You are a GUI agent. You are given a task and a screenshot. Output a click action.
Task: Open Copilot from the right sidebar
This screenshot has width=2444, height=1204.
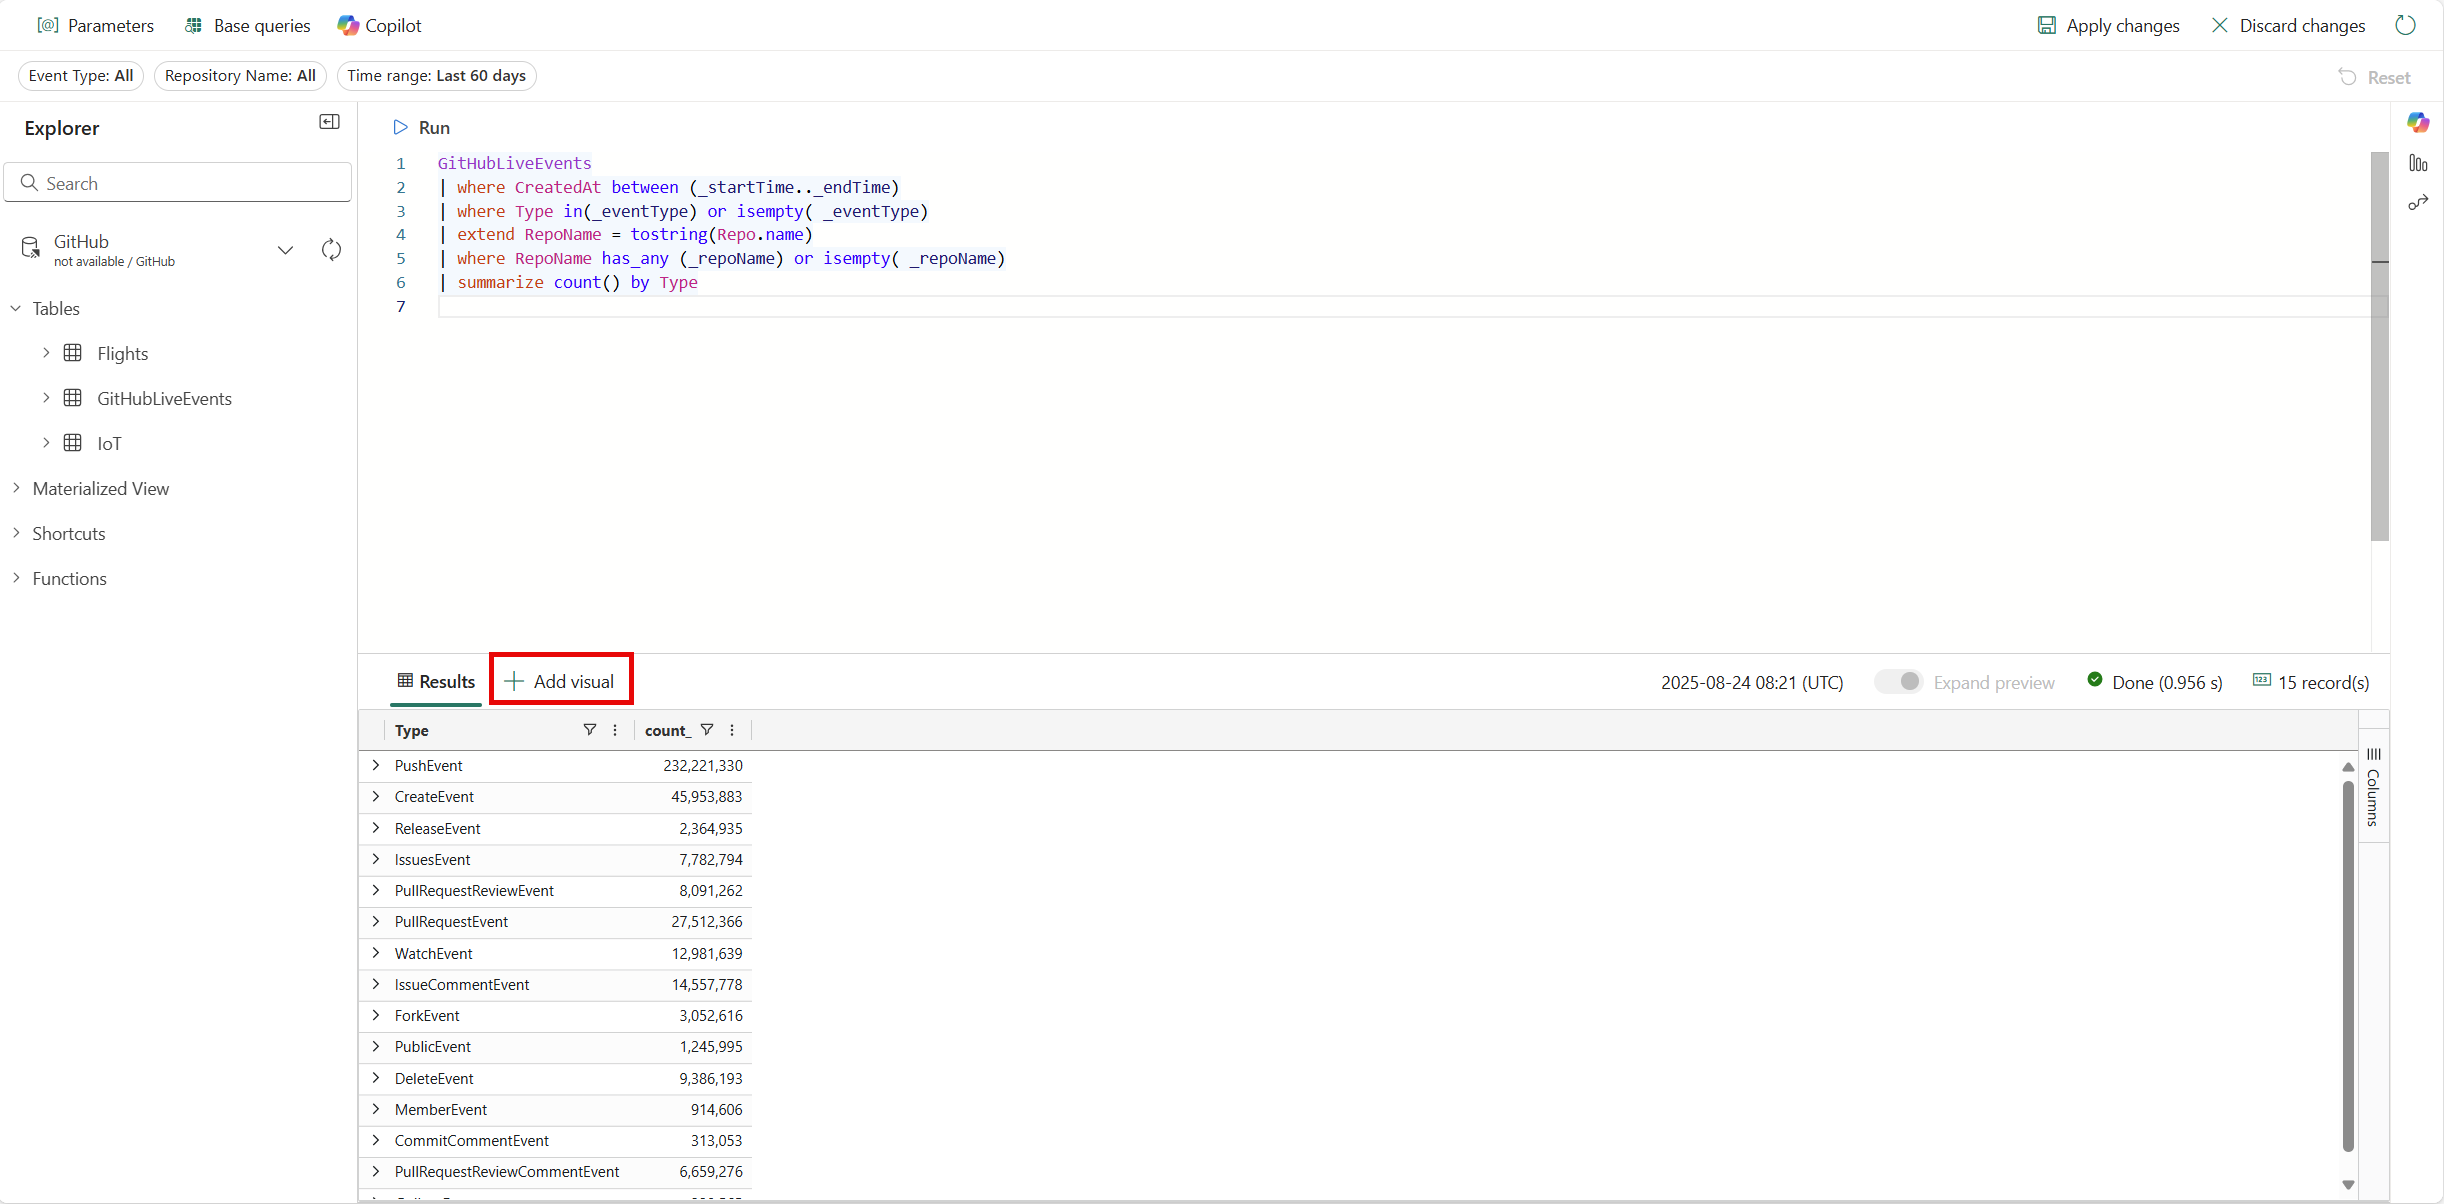click(x=2419, y=122)
